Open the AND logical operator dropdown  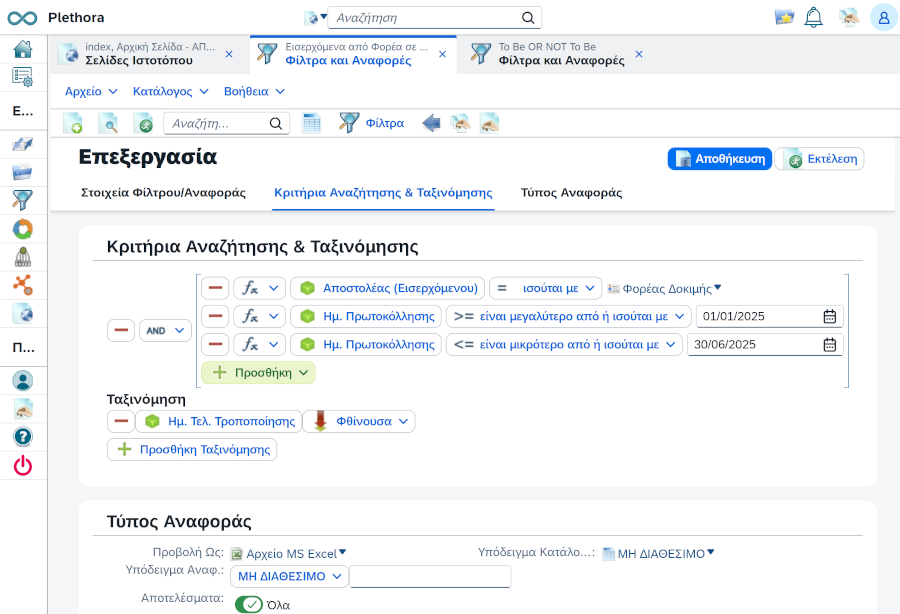coord(165,329)
